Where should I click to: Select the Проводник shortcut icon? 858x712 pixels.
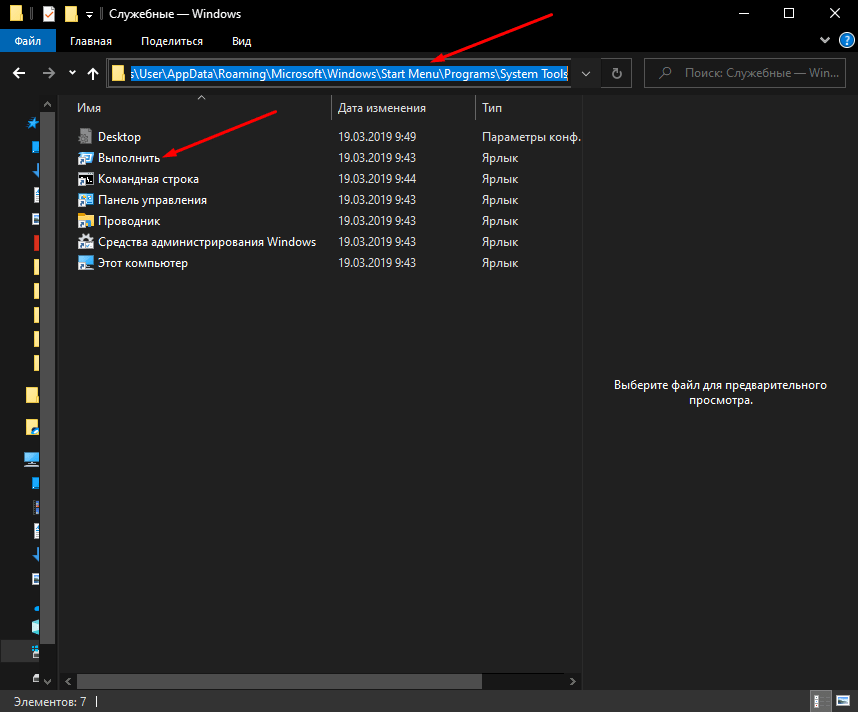coord(85,221)
